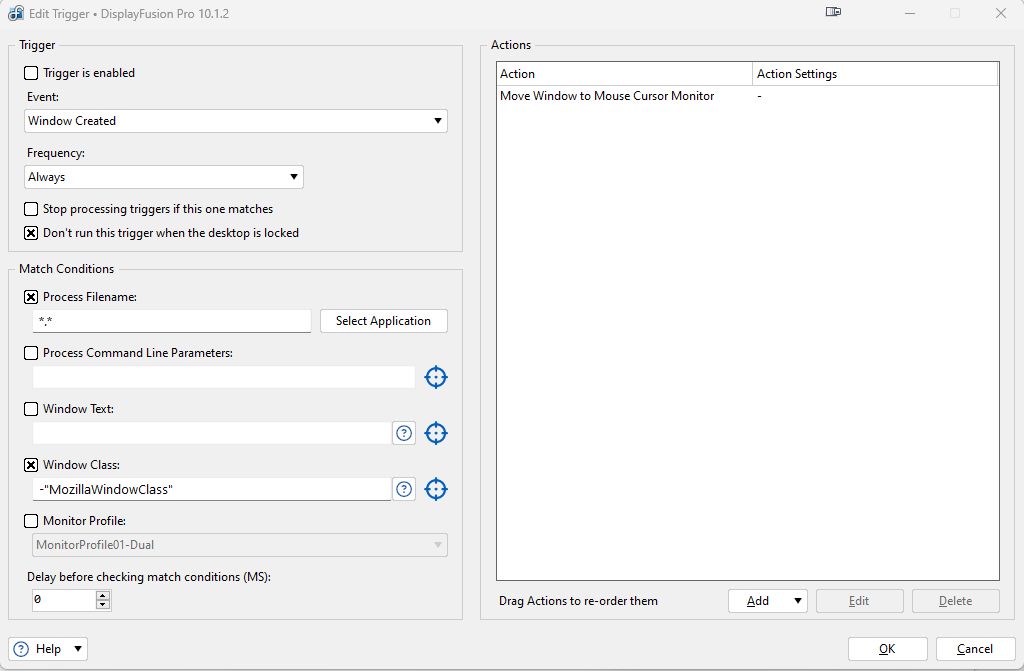This screenshot has height=671, width=1024.
Task: Expand the Frequency dropdown set to Always
Action: tap(164, 177)
